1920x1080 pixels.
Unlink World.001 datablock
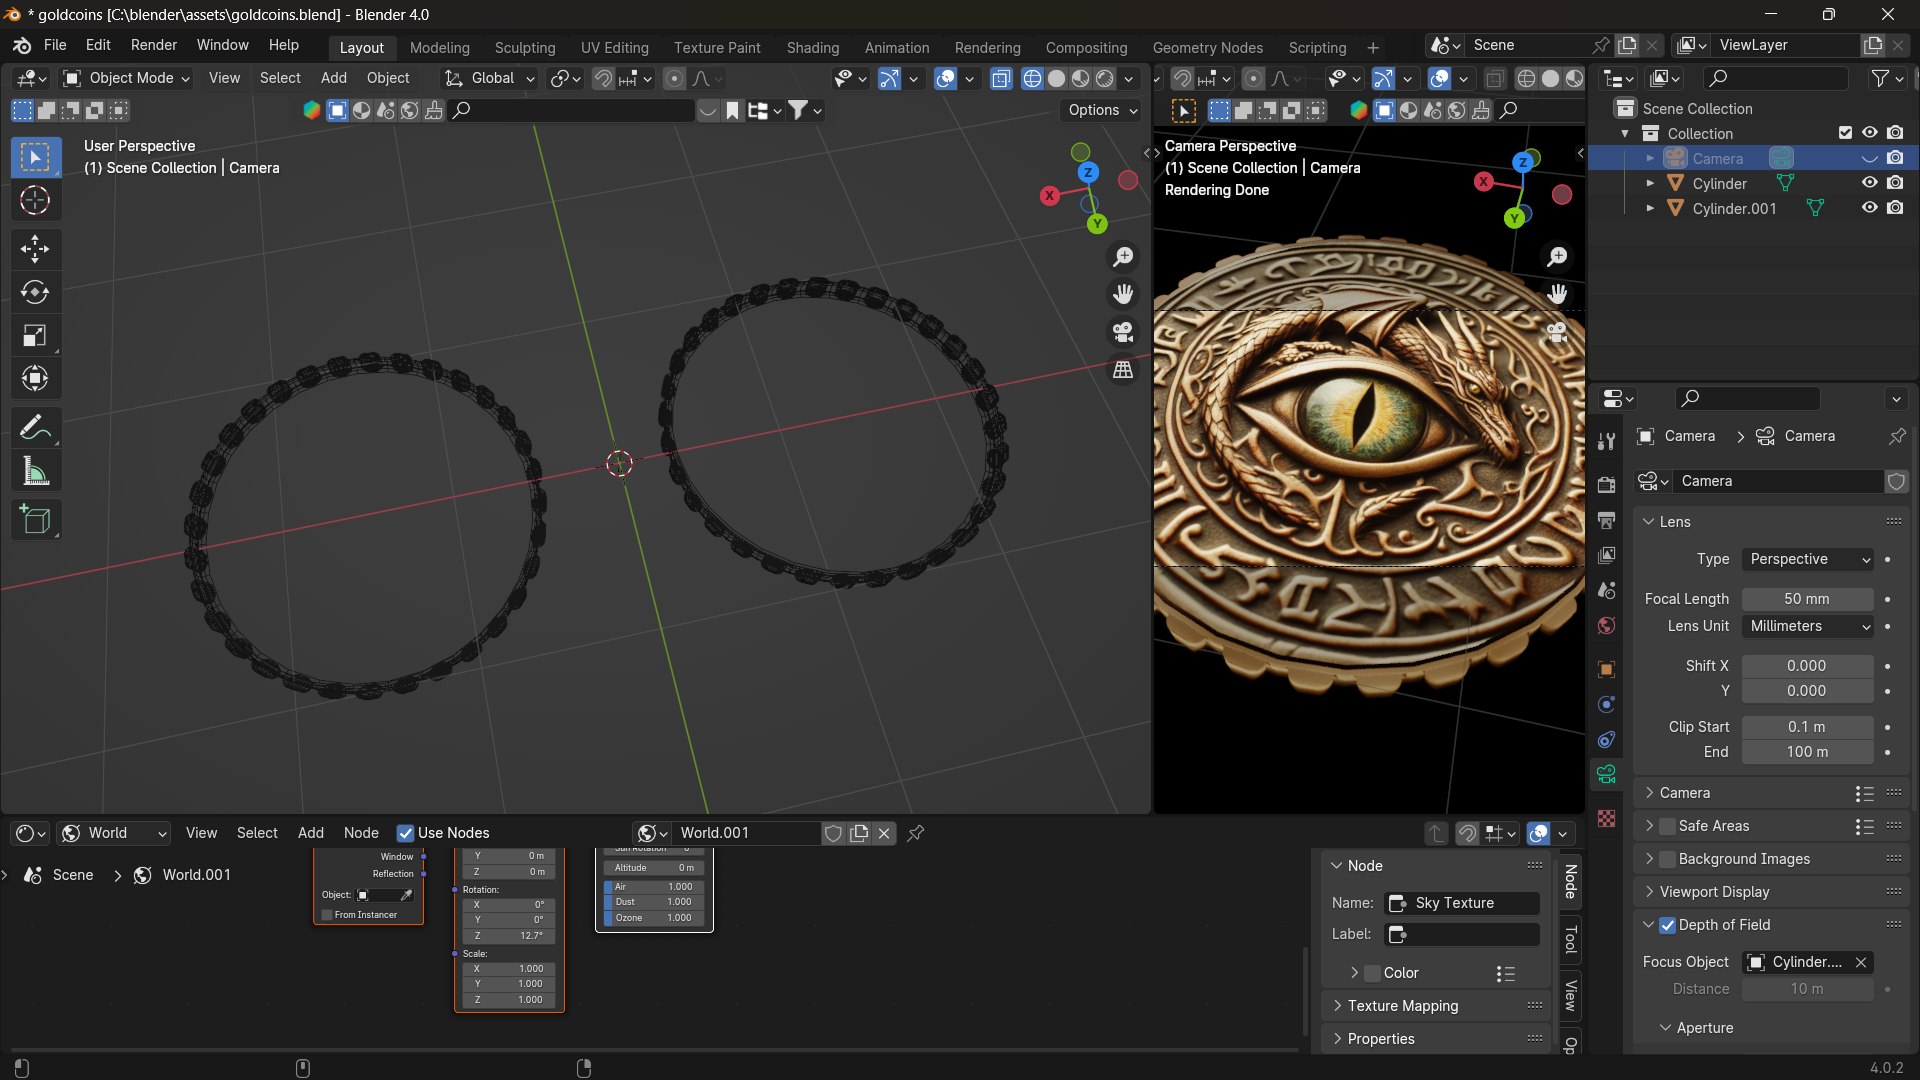pyautogui.click(x=884, y=833)
